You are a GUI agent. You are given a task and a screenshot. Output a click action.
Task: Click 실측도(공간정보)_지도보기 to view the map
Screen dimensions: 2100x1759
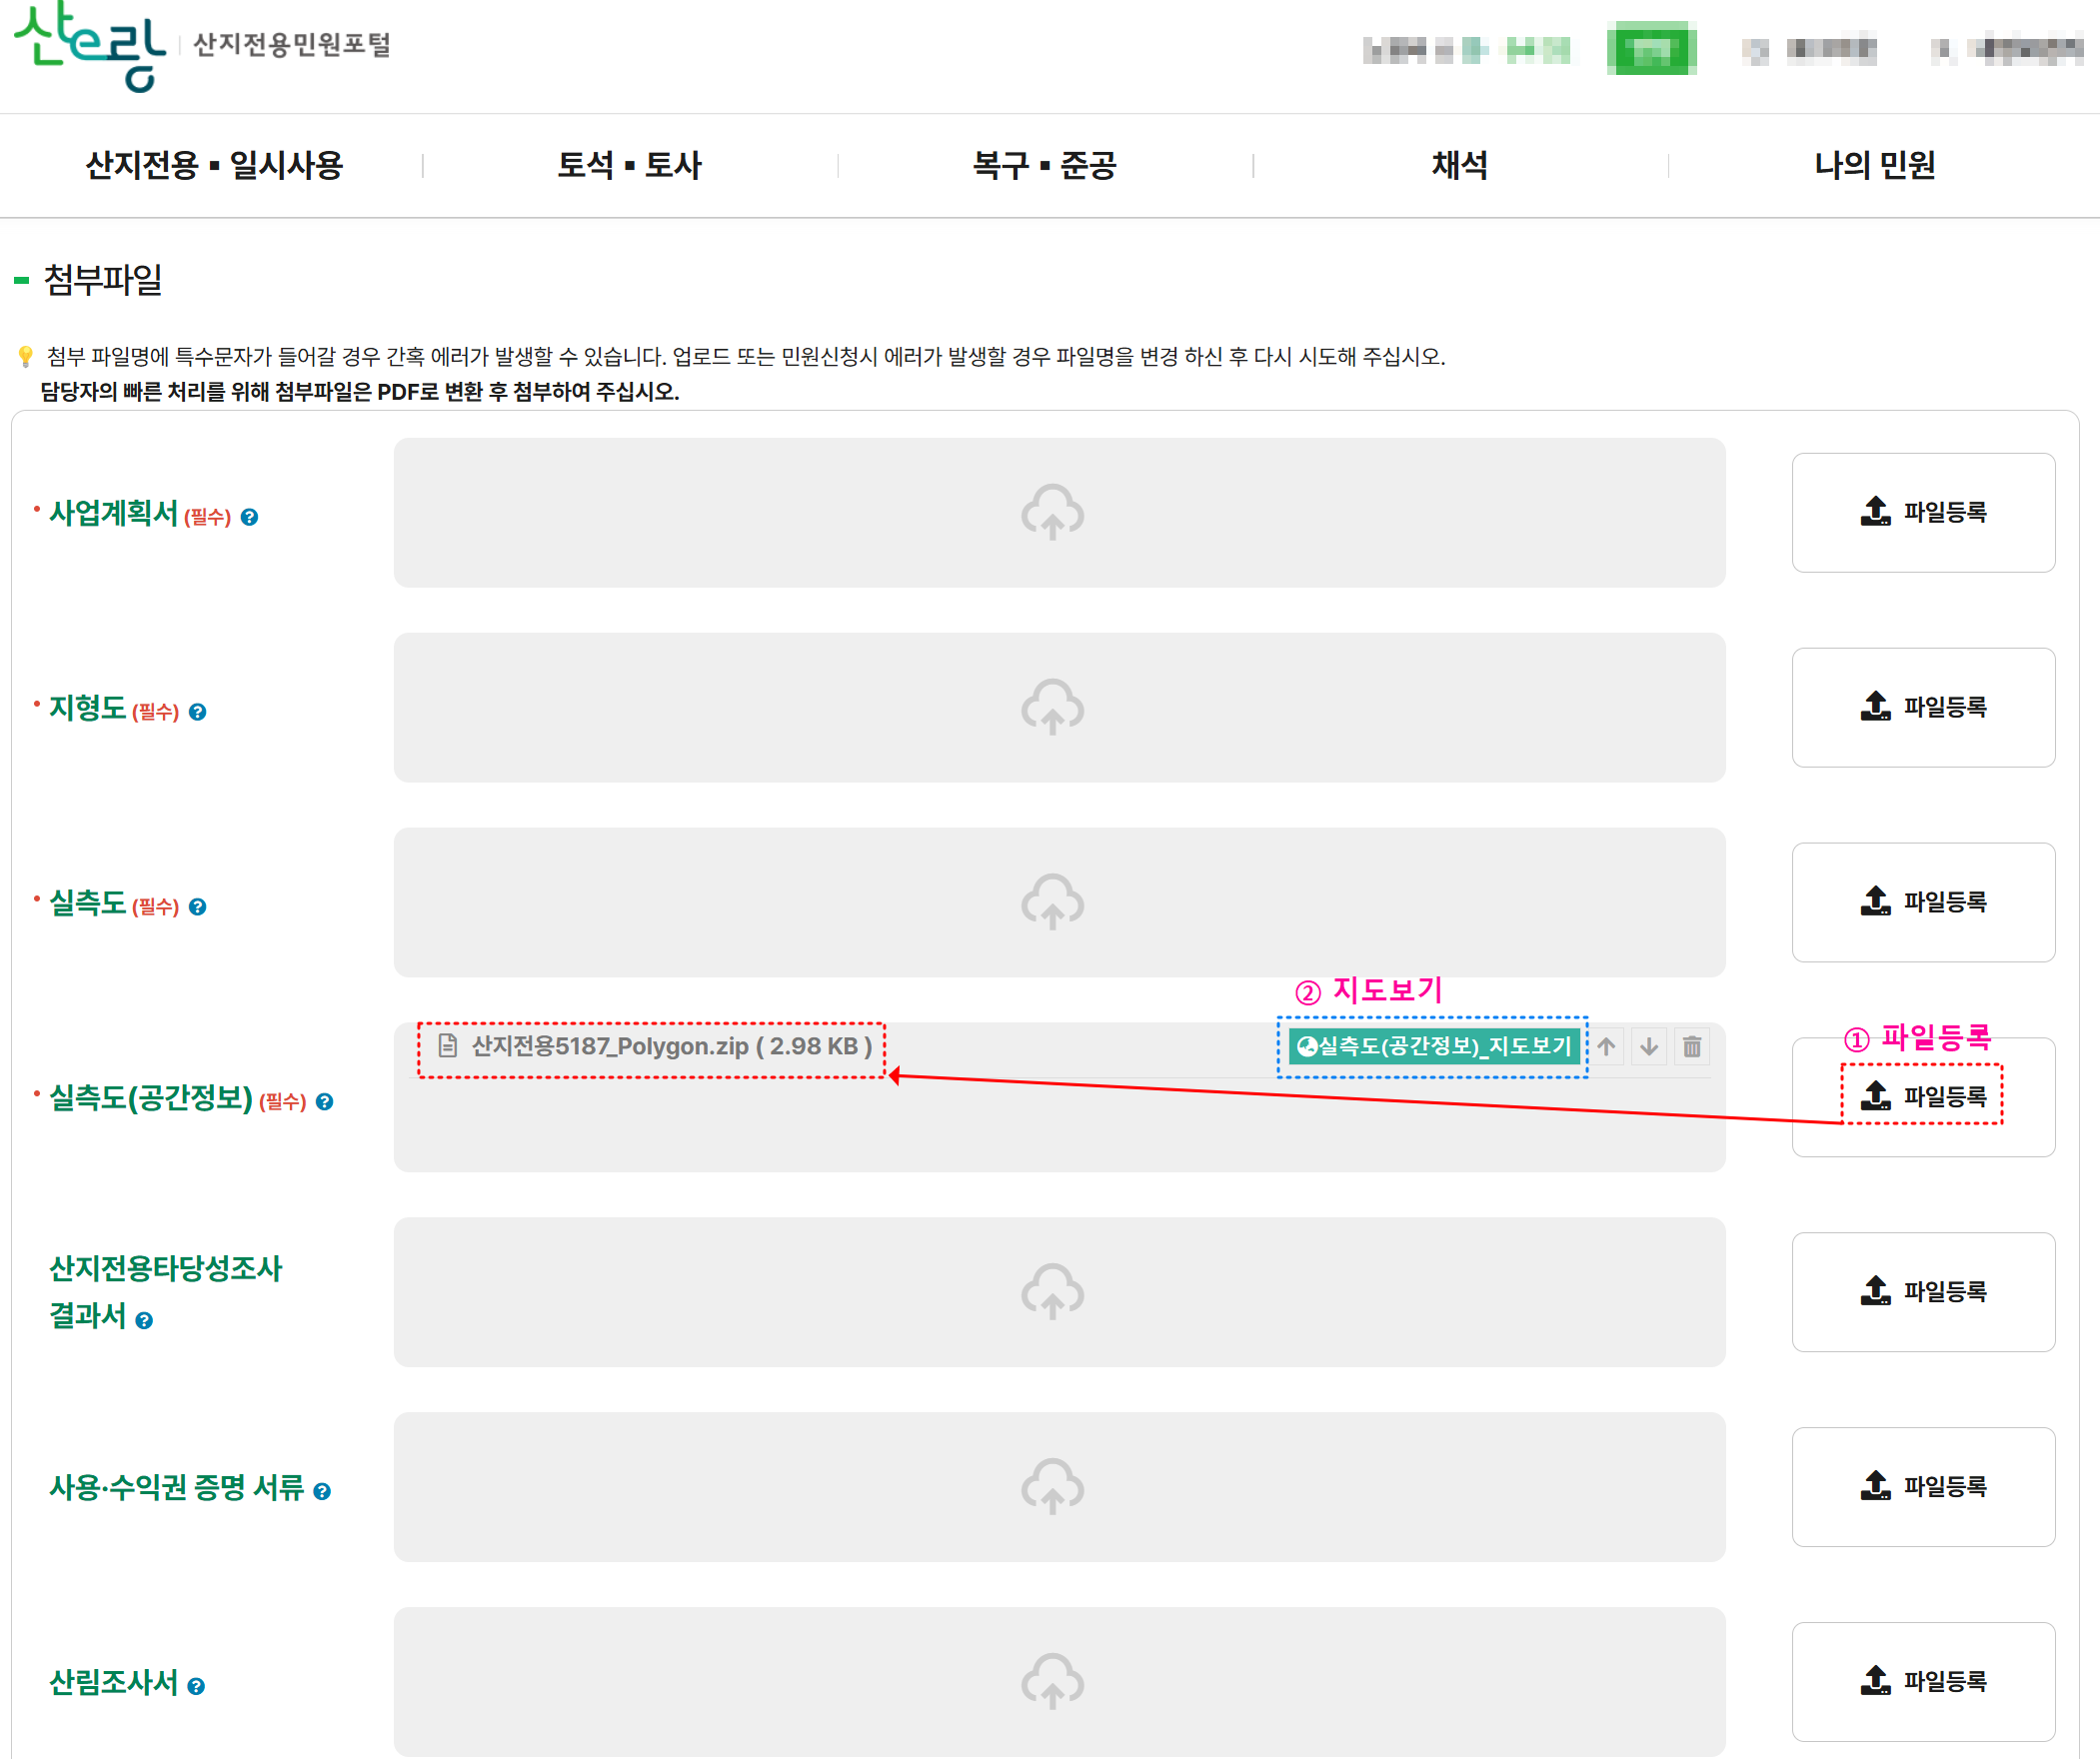1433,1047
